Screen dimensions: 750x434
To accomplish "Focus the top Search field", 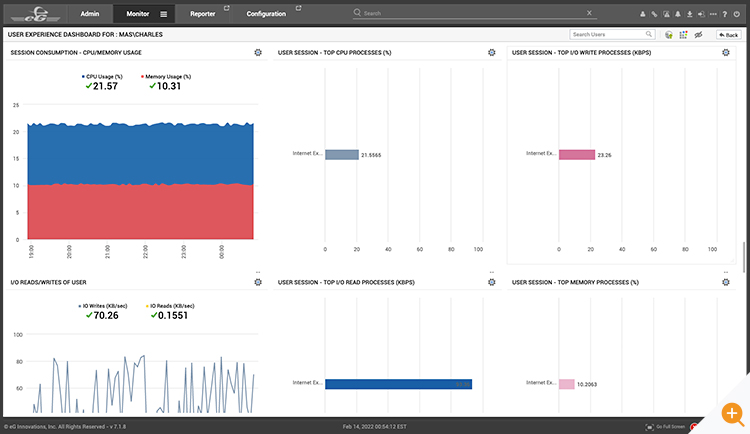I will coord(474,13).
